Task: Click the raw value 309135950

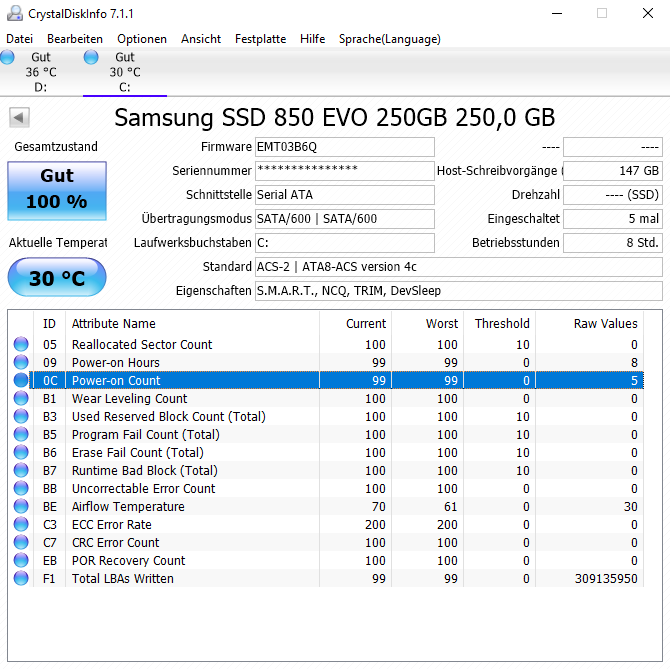Action: tap(606, 578)
